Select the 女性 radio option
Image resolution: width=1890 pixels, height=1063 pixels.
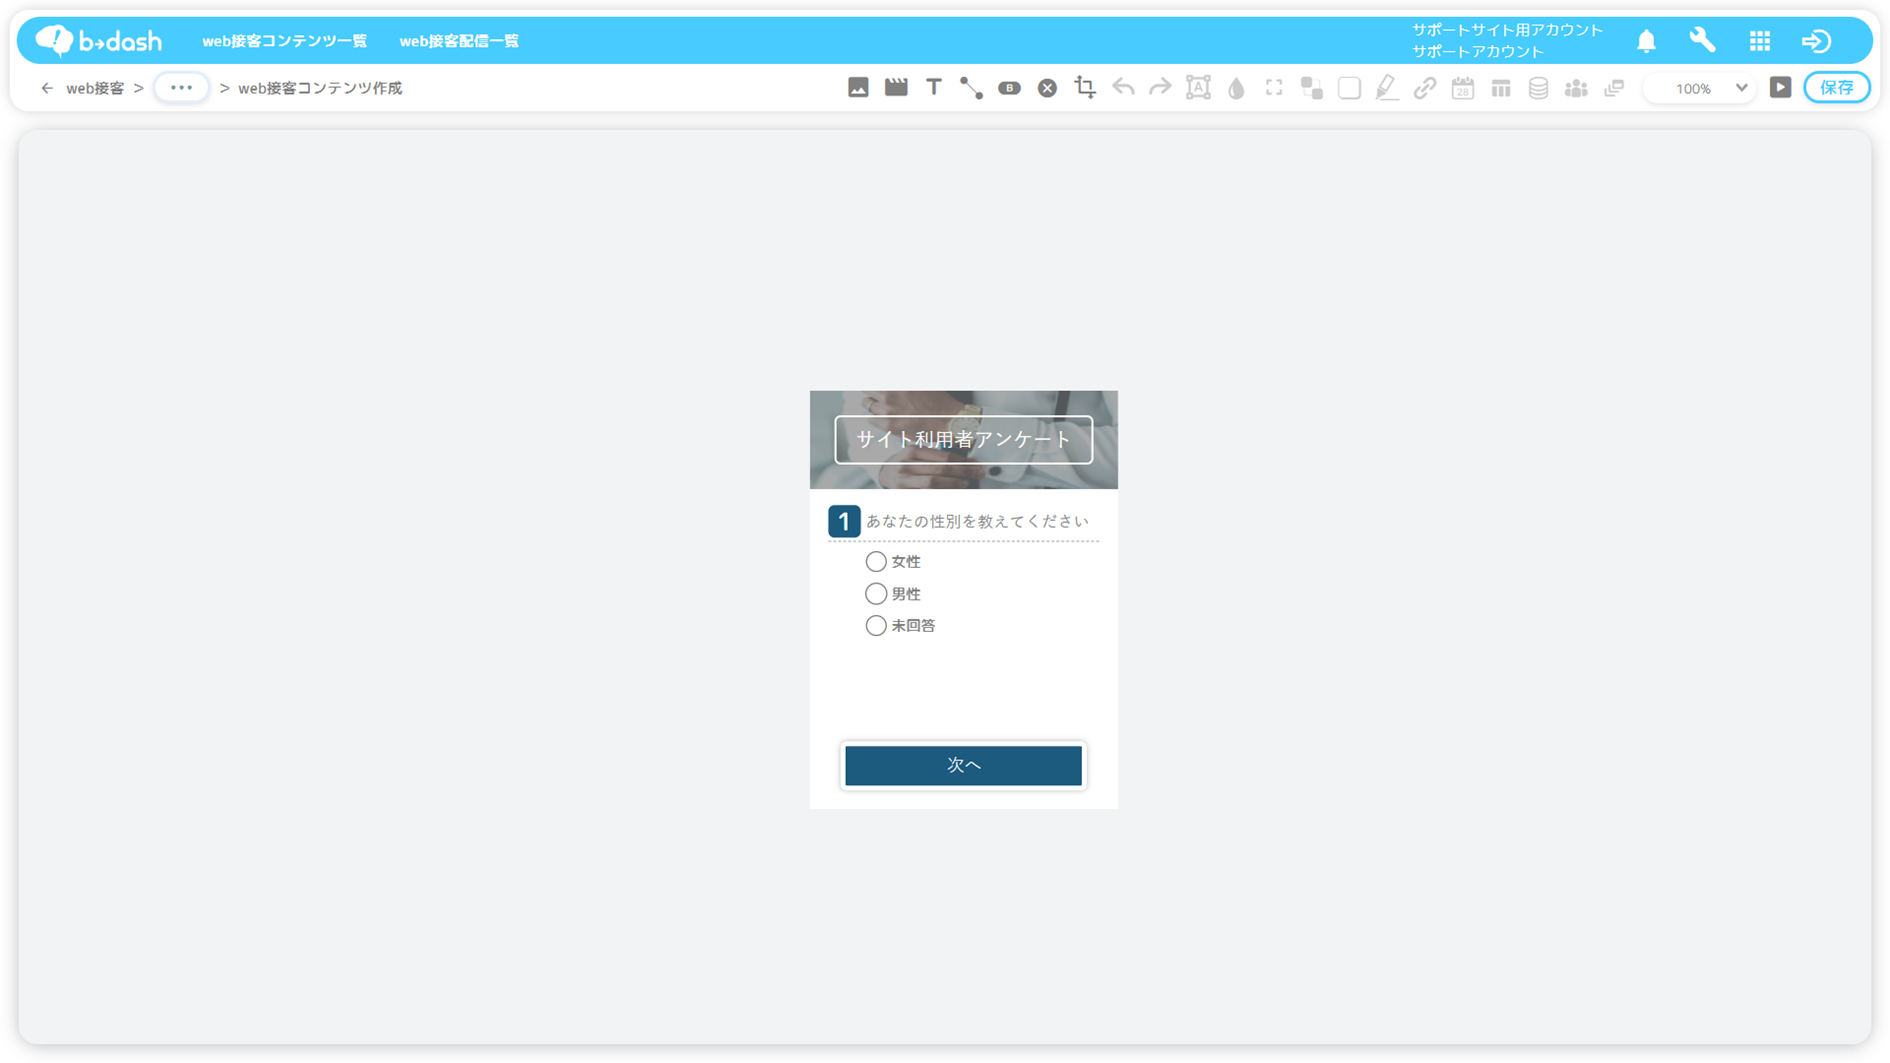[876, 562]
